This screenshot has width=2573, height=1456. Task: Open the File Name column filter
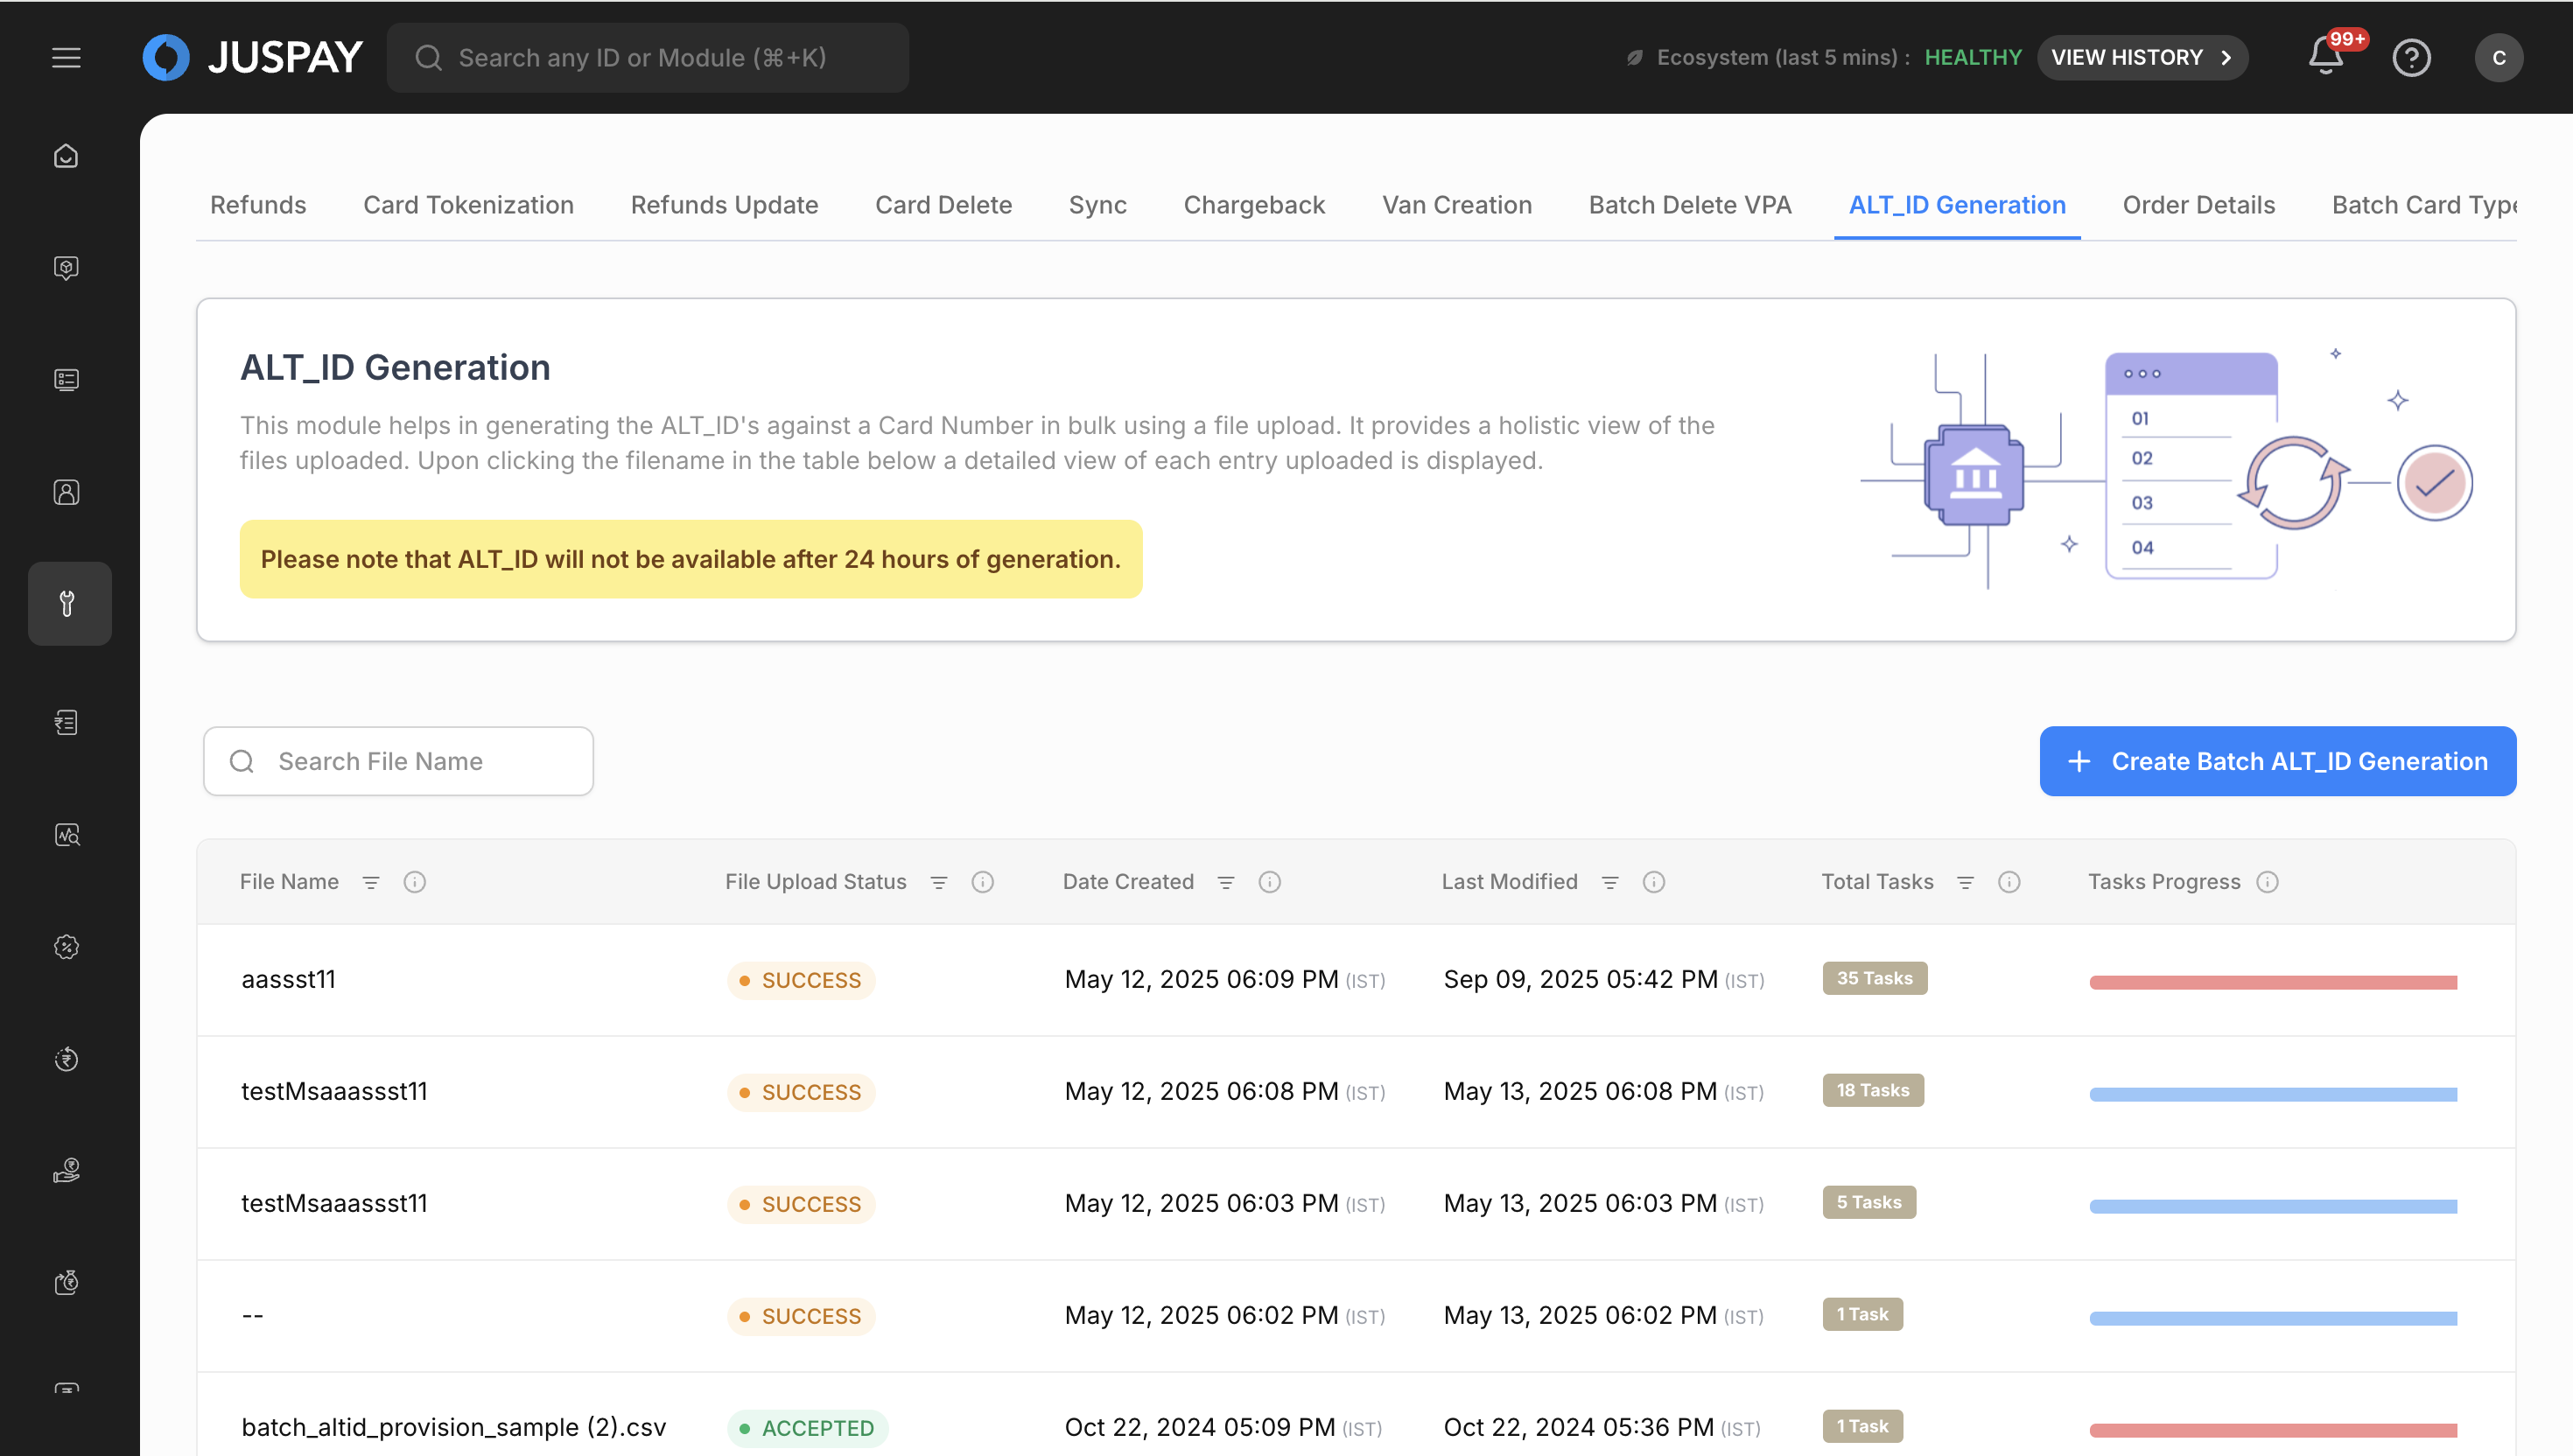click(x=370, y=882)
